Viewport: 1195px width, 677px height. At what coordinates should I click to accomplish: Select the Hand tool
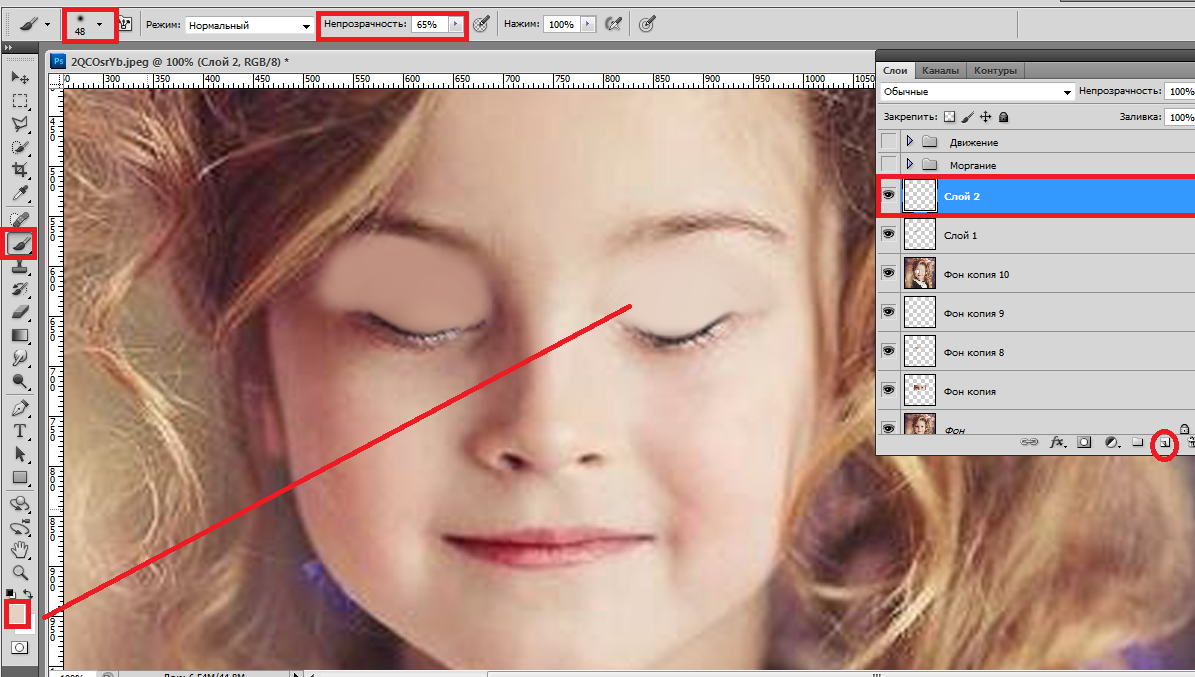20,550
